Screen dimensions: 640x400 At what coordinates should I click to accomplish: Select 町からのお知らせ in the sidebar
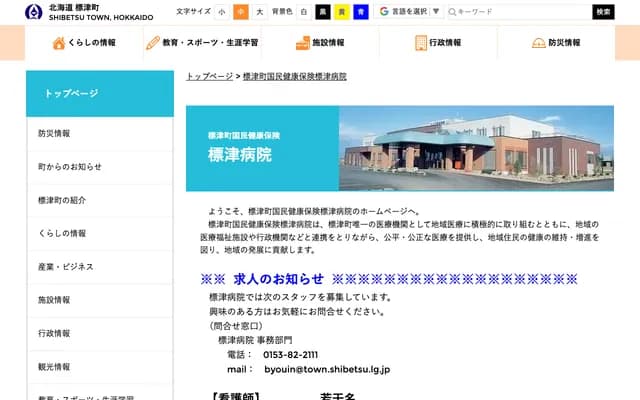coord(100,167)
